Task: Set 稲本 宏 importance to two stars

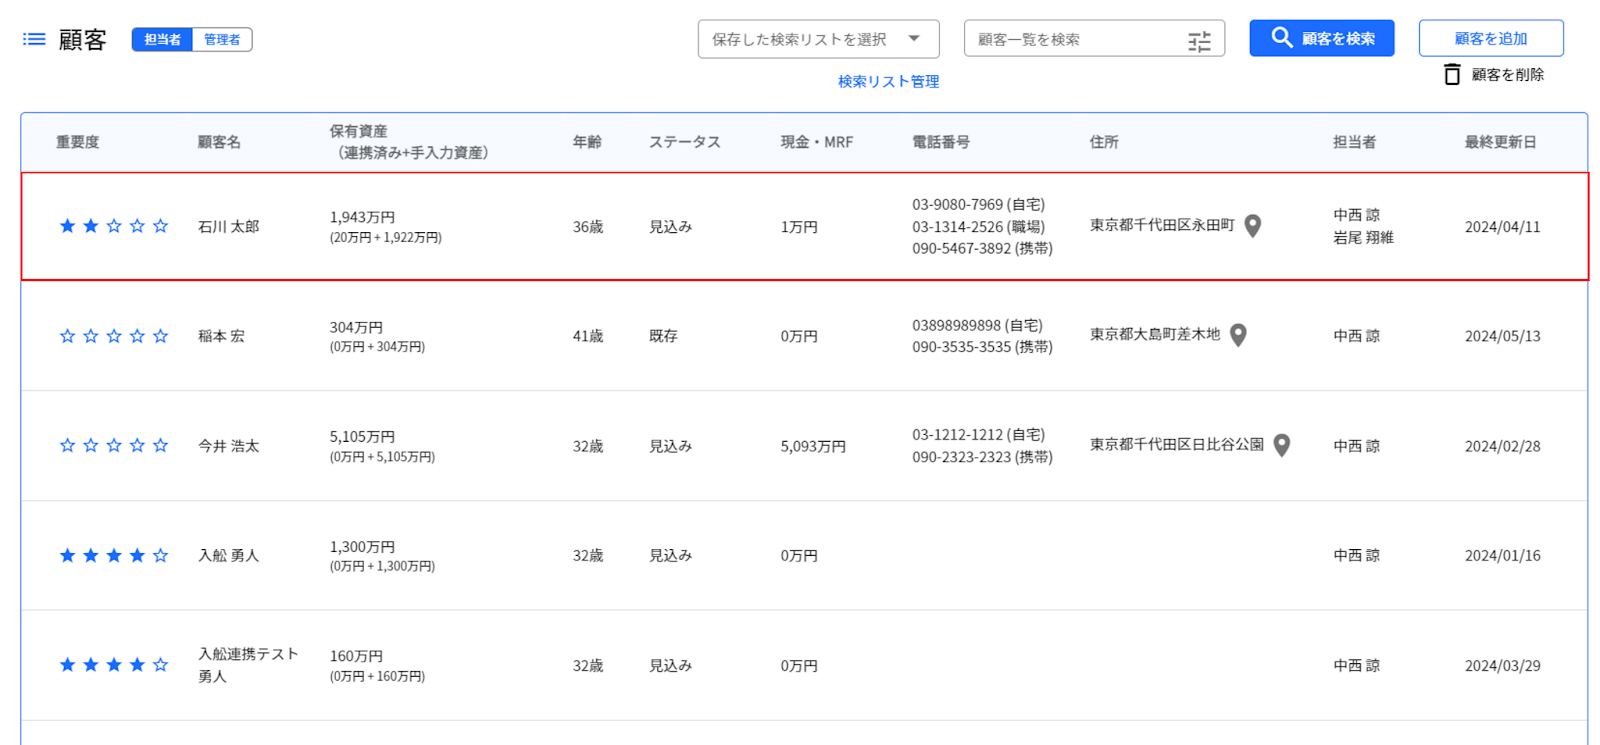Action: [x=91, y=336]
